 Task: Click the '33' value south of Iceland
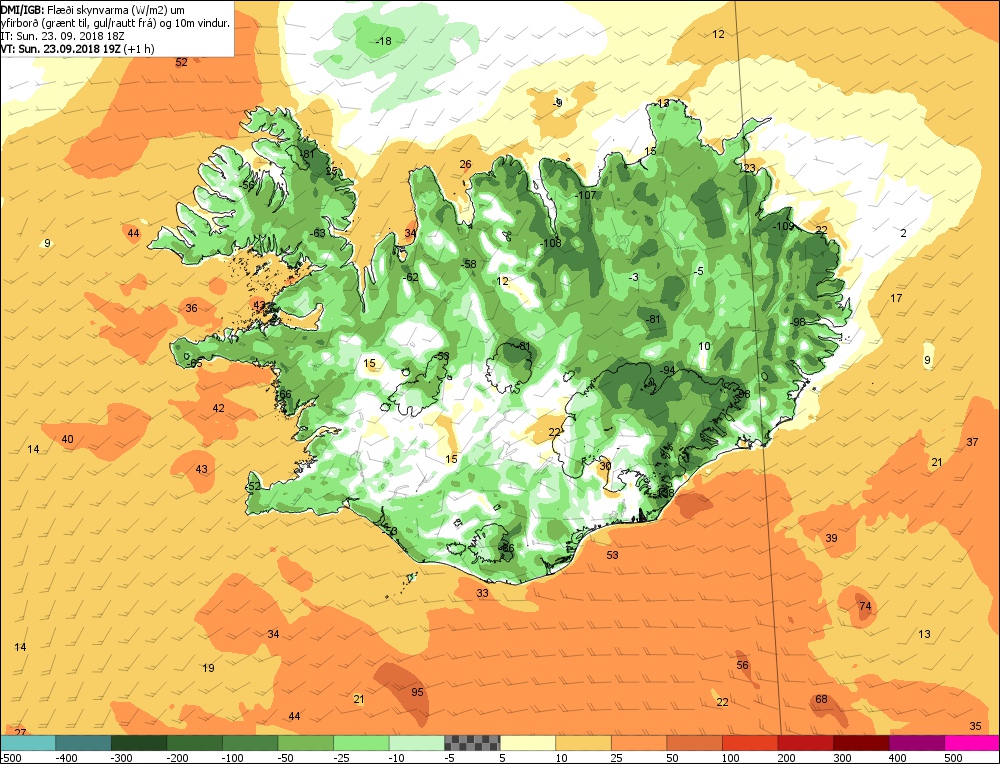click(x=483, y=593)
